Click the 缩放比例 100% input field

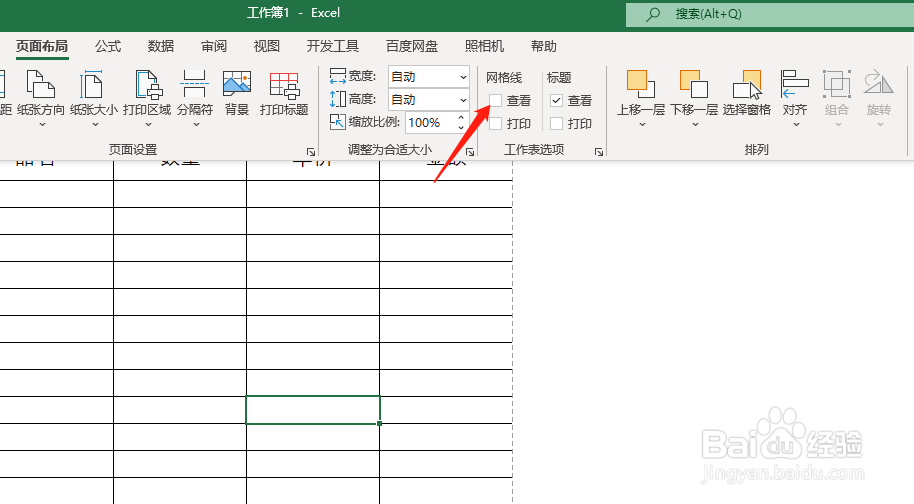(x=430, y=122)
